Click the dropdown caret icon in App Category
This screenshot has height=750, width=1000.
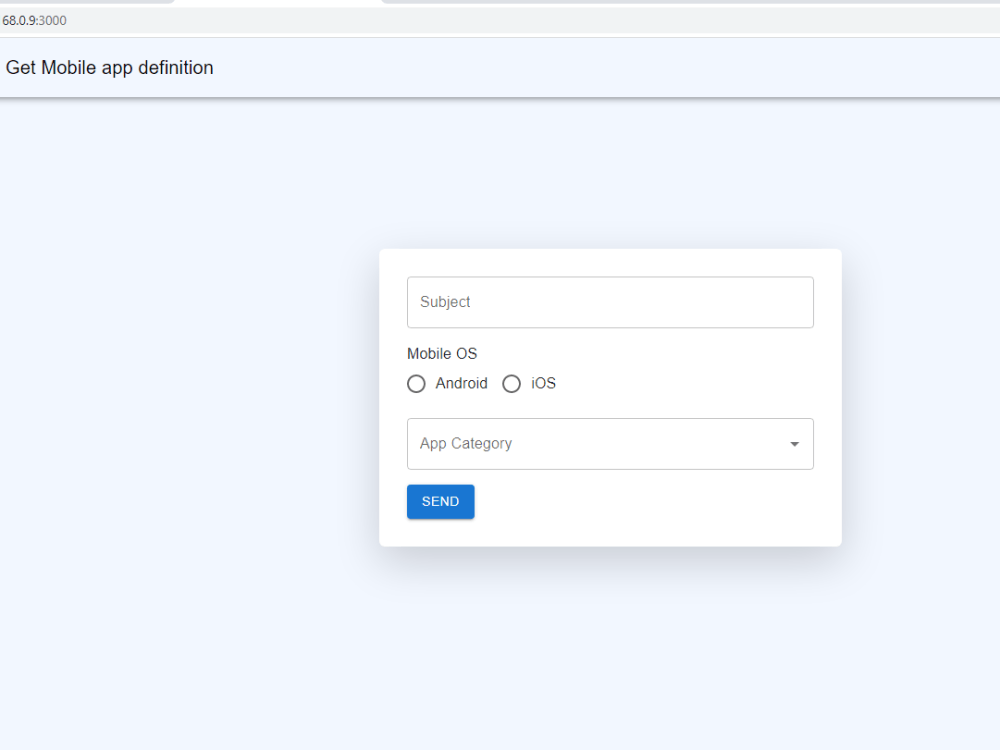point(794,443)
